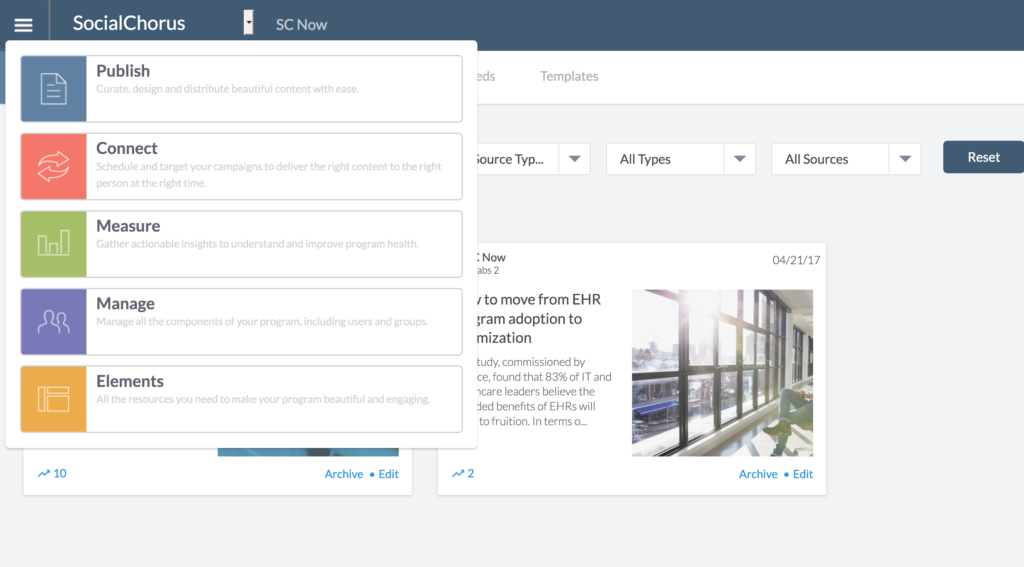Click the Reset filters button
Screen dimensions: 1024x567
coord(984,157)
